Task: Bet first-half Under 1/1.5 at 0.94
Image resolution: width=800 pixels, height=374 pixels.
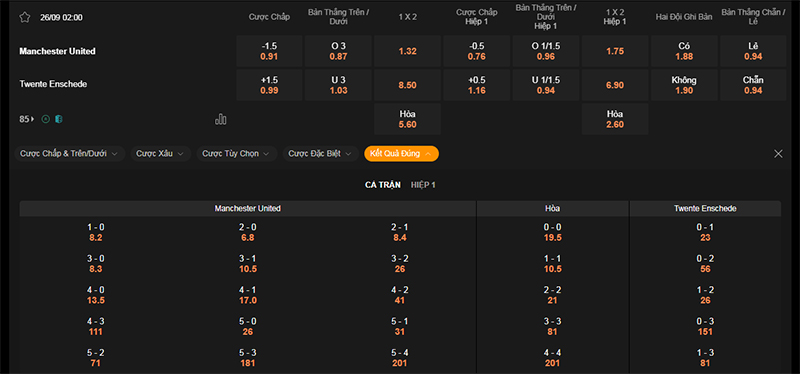Action: click(546, 85)
